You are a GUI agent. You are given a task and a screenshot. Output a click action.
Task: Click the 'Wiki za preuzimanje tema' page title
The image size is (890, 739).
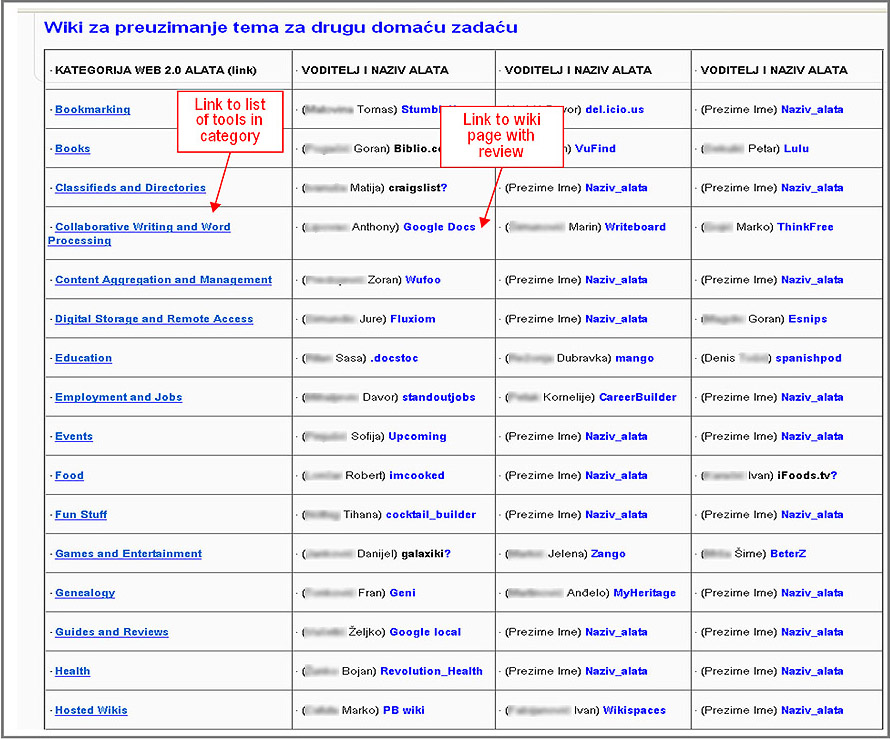pyautogui.click(x=280, y=28)
